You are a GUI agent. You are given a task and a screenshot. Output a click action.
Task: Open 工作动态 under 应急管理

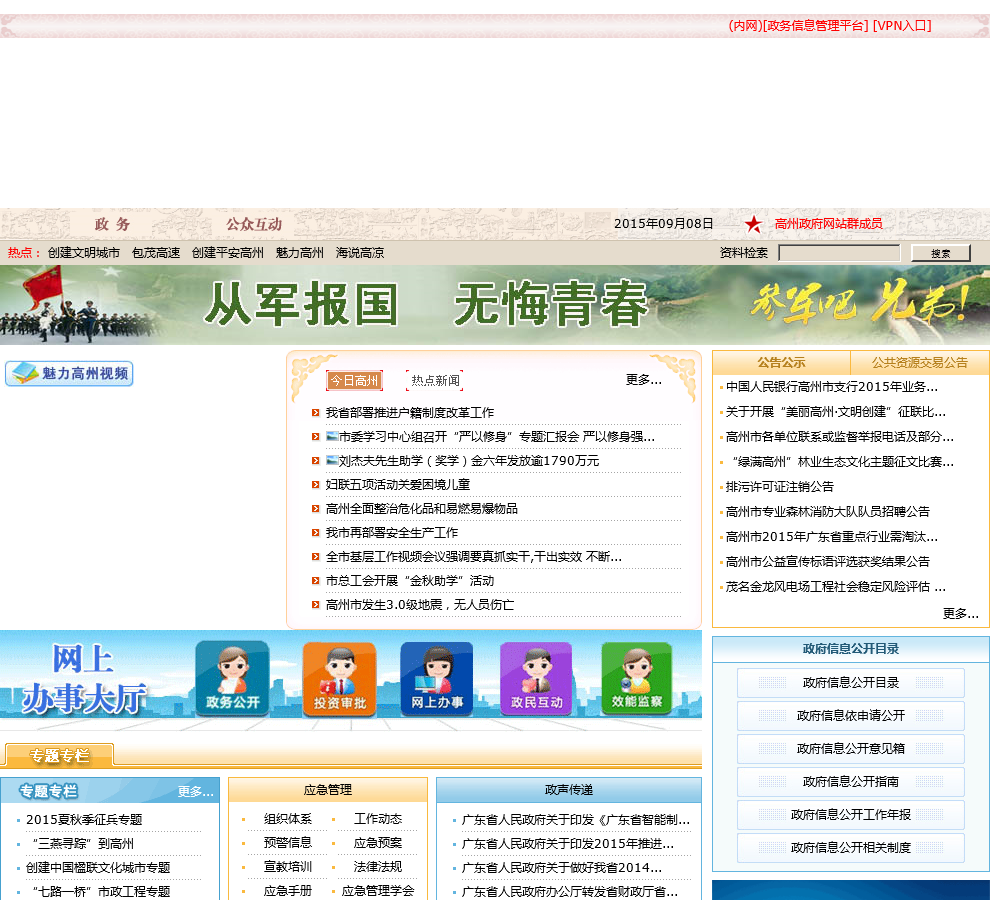[378, 819]
